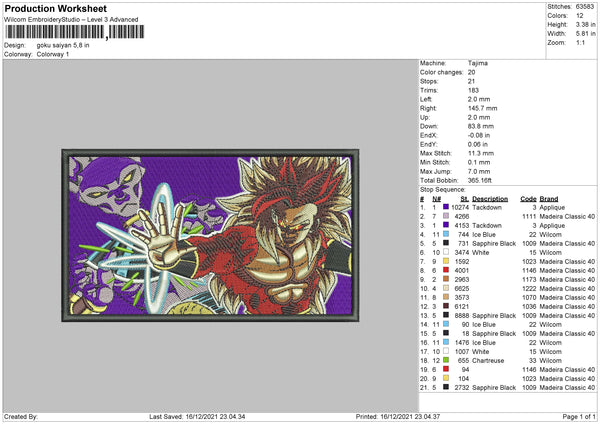Screen dimensions: 600x424
Task: Click the Trims value 183
Action: [473, 90]
